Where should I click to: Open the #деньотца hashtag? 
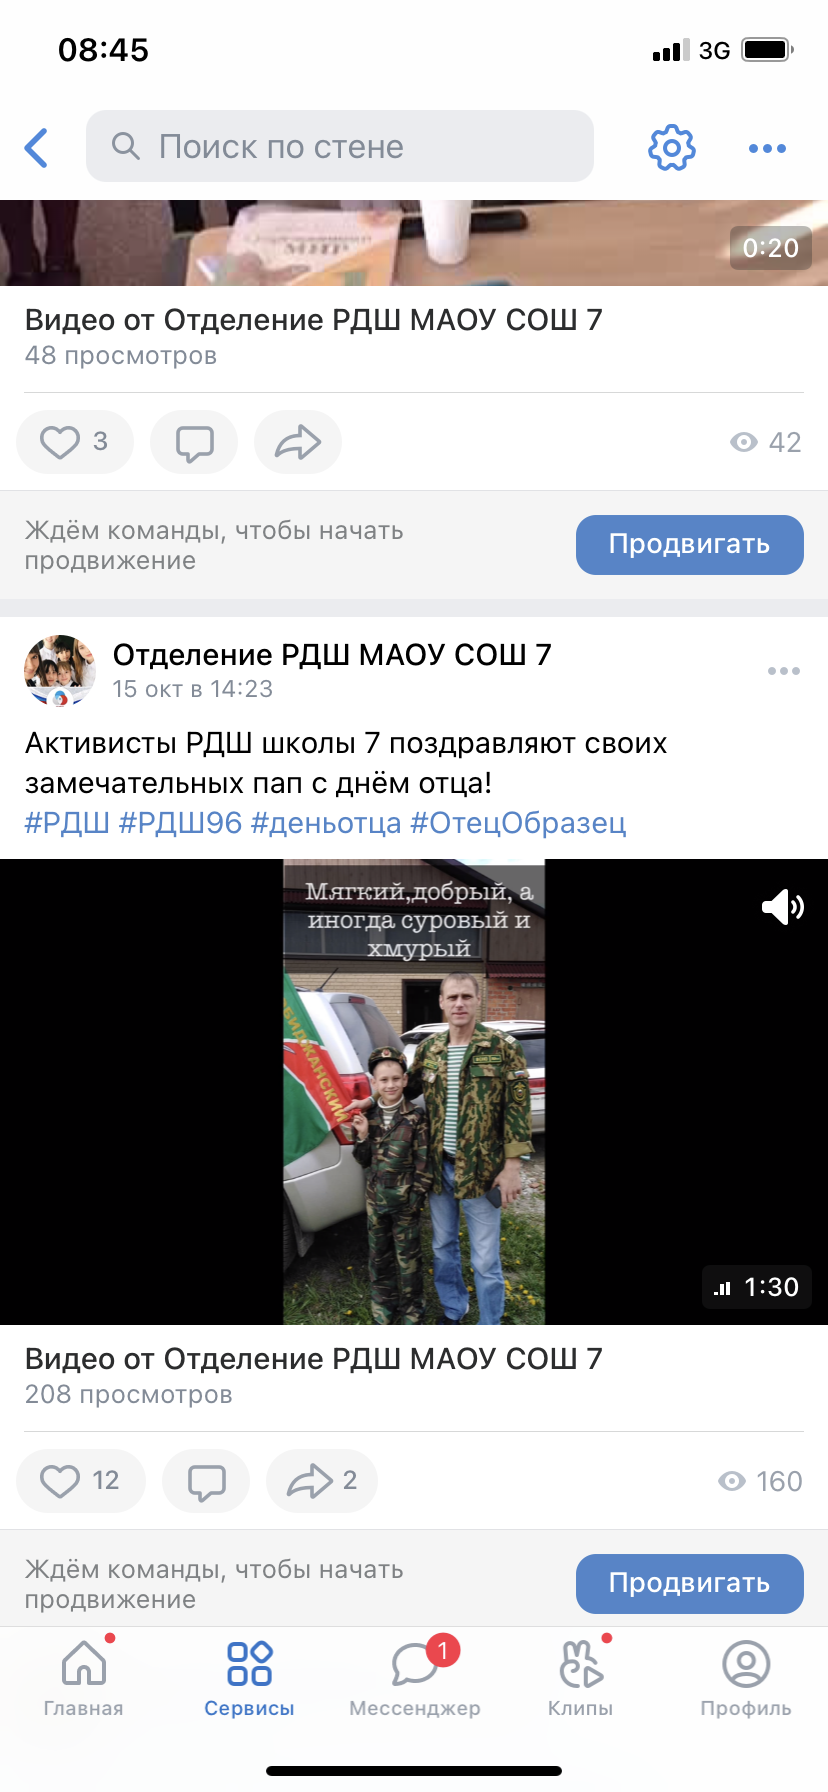pos(326,823)
